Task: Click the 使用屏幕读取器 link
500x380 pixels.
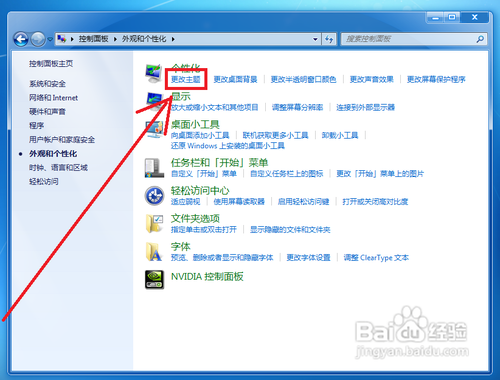Action: pyautogui.click(x=239, y=202)
